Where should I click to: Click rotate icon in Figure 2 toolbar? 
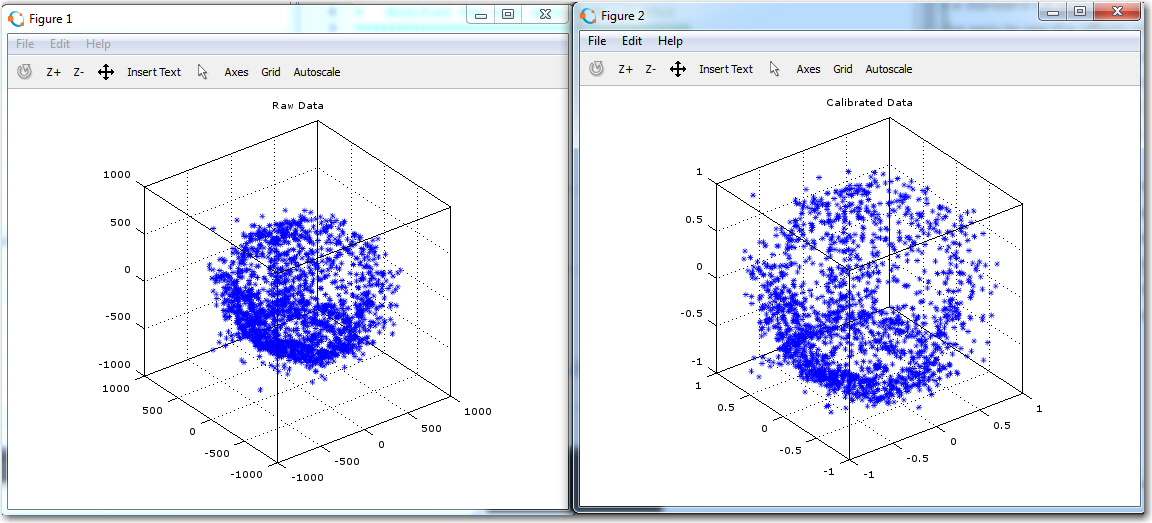(597, 69)
